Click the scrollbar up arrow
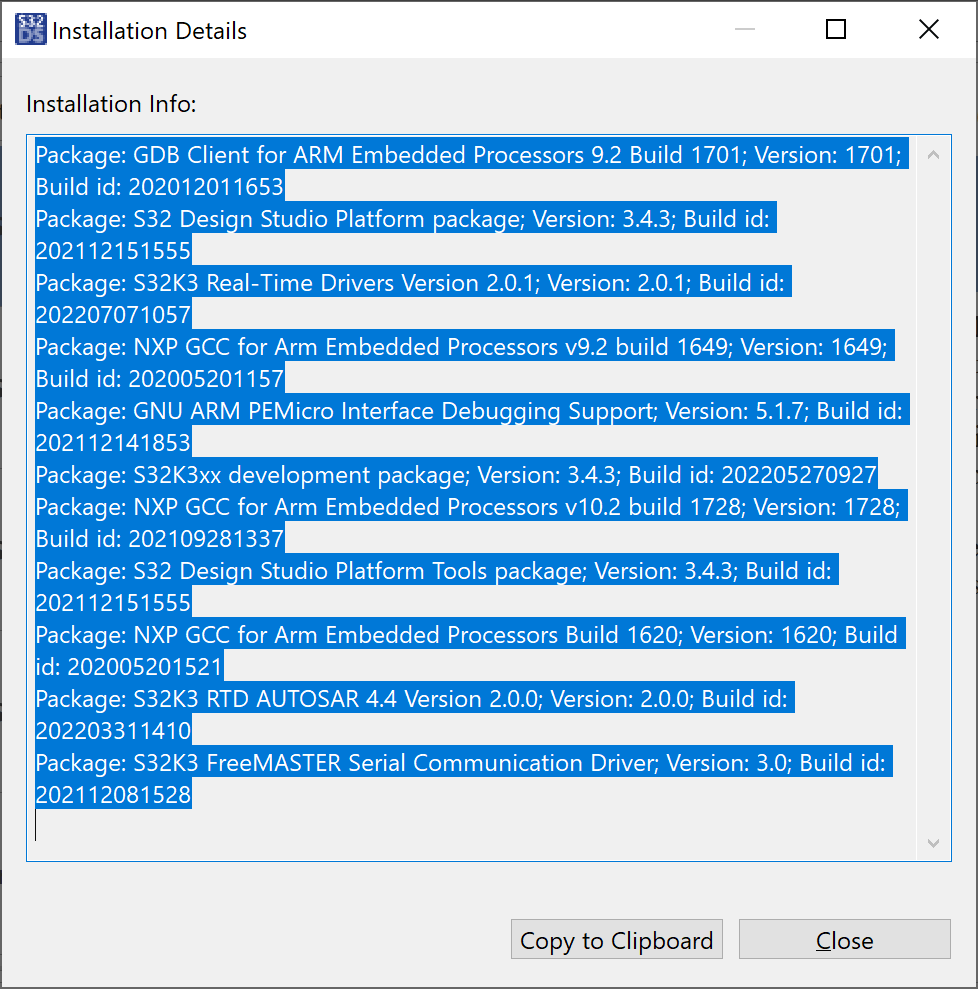The height and width of the screenshot is (989, 978). pos(933,155)
